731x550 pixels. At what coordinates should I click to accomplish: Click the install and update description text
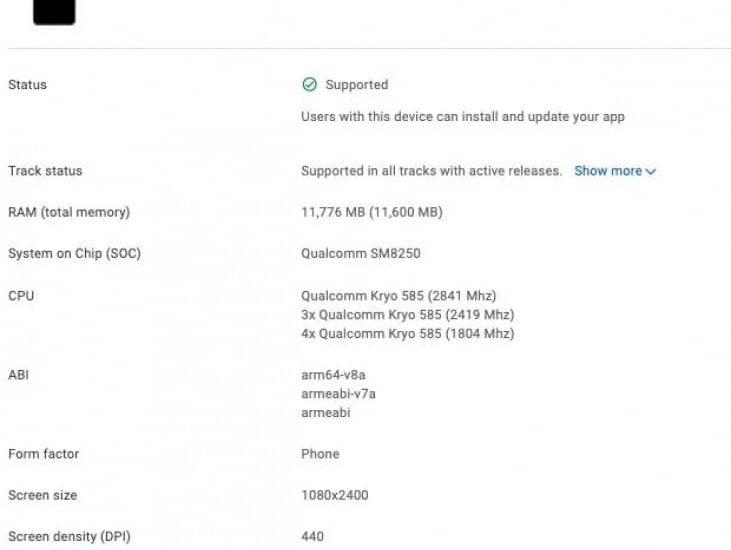[x=462, y=117]
